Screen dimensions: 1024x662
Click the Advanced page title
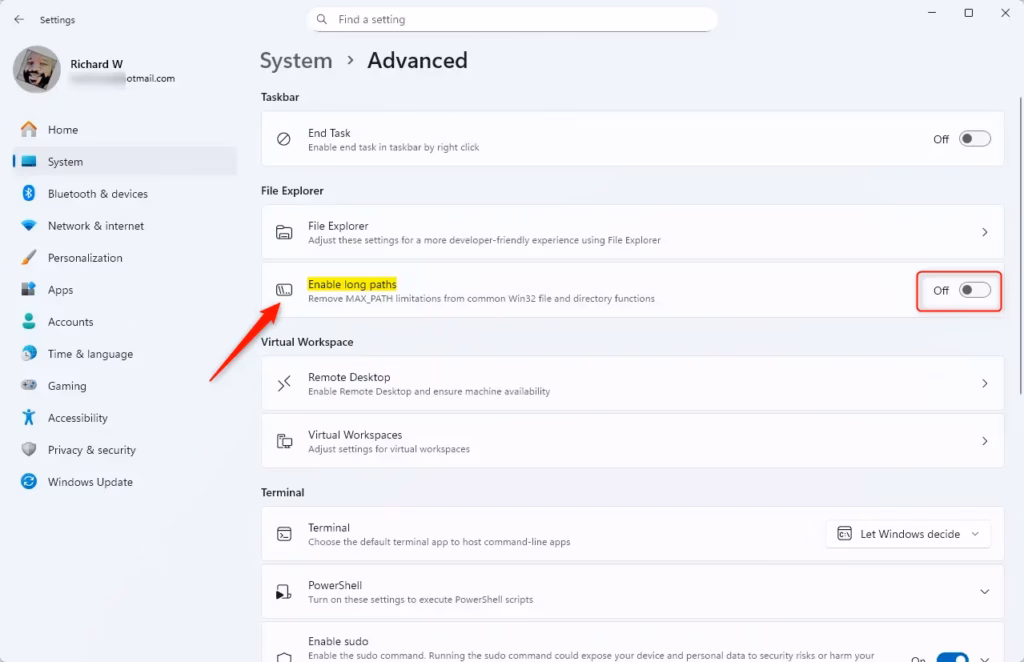417,61
